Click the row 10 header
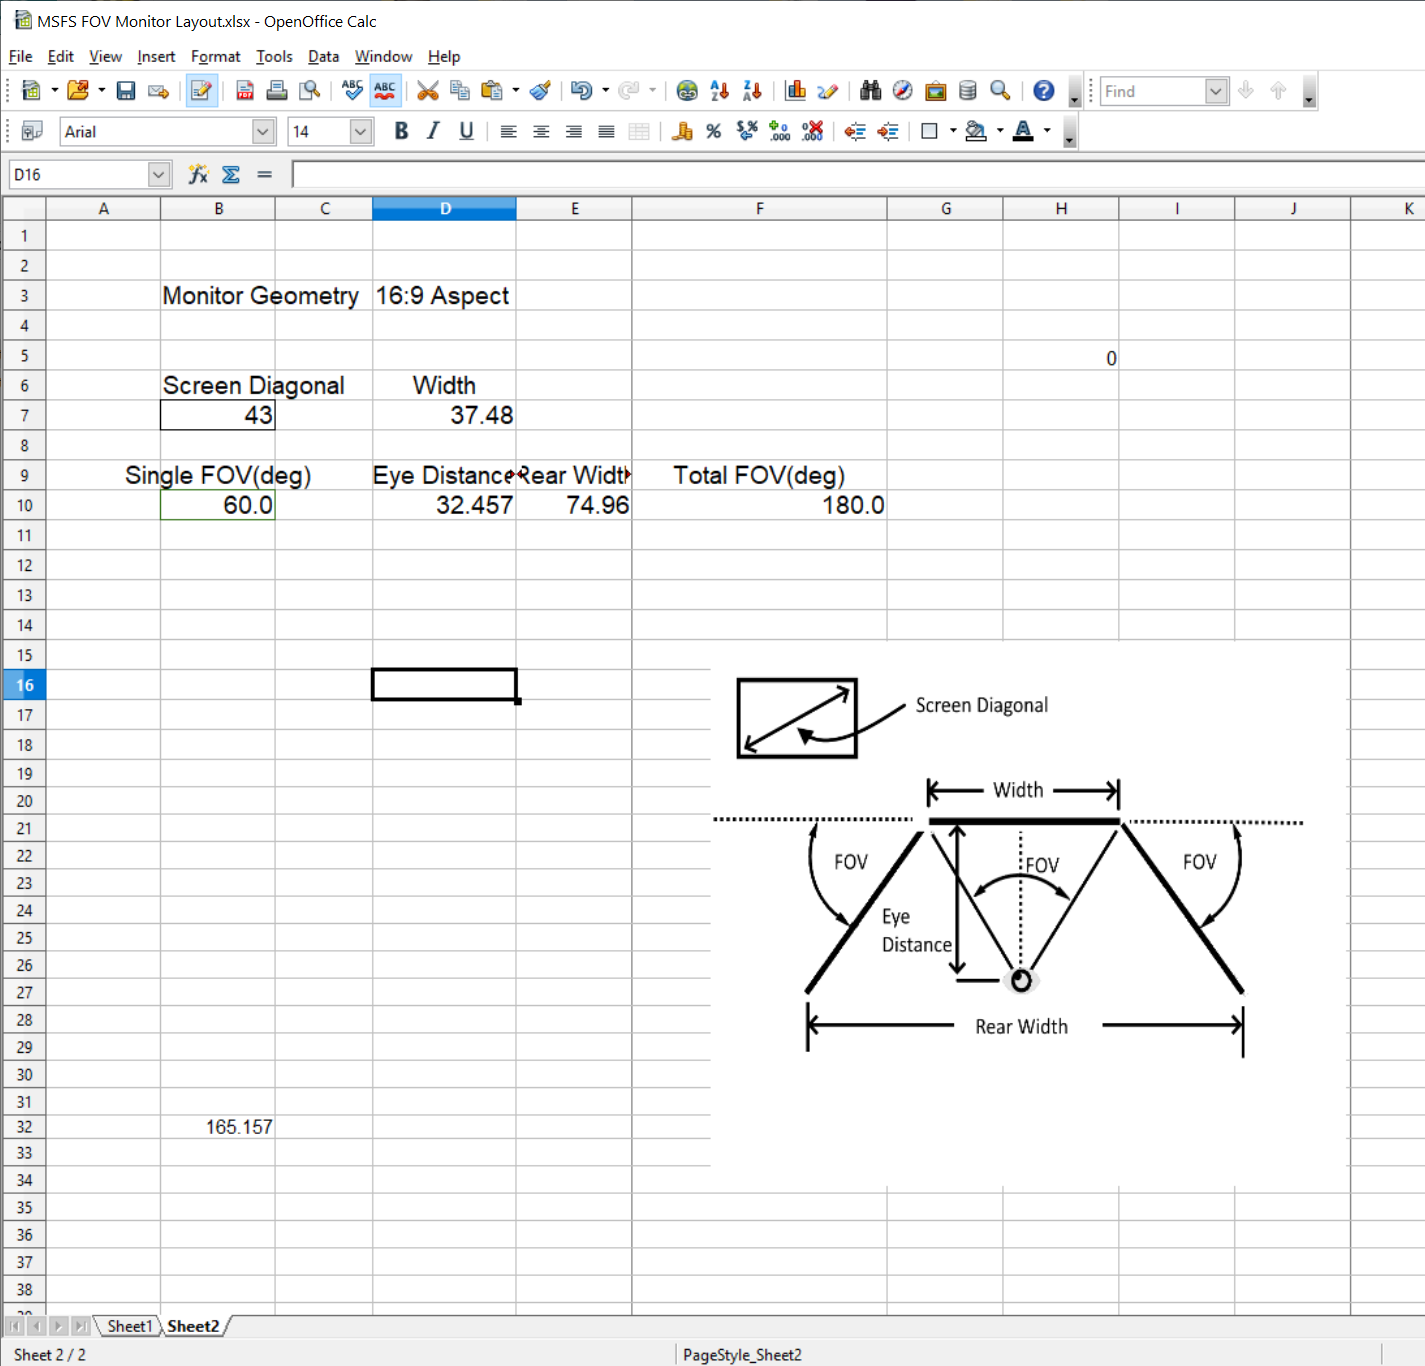This screenshot has width=1425, height=1366. pos(24,506)
